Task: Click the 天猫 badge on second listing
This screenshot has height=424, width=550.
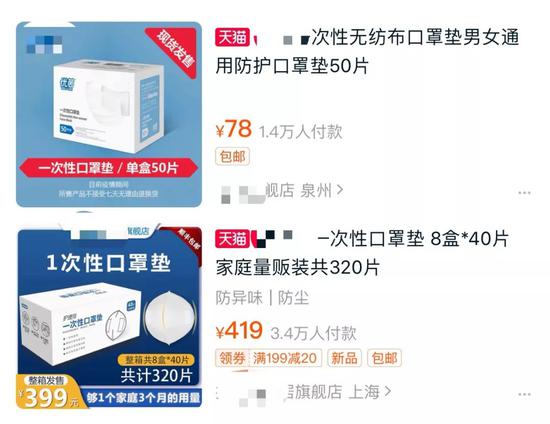Action: click(x=232, y=239)
